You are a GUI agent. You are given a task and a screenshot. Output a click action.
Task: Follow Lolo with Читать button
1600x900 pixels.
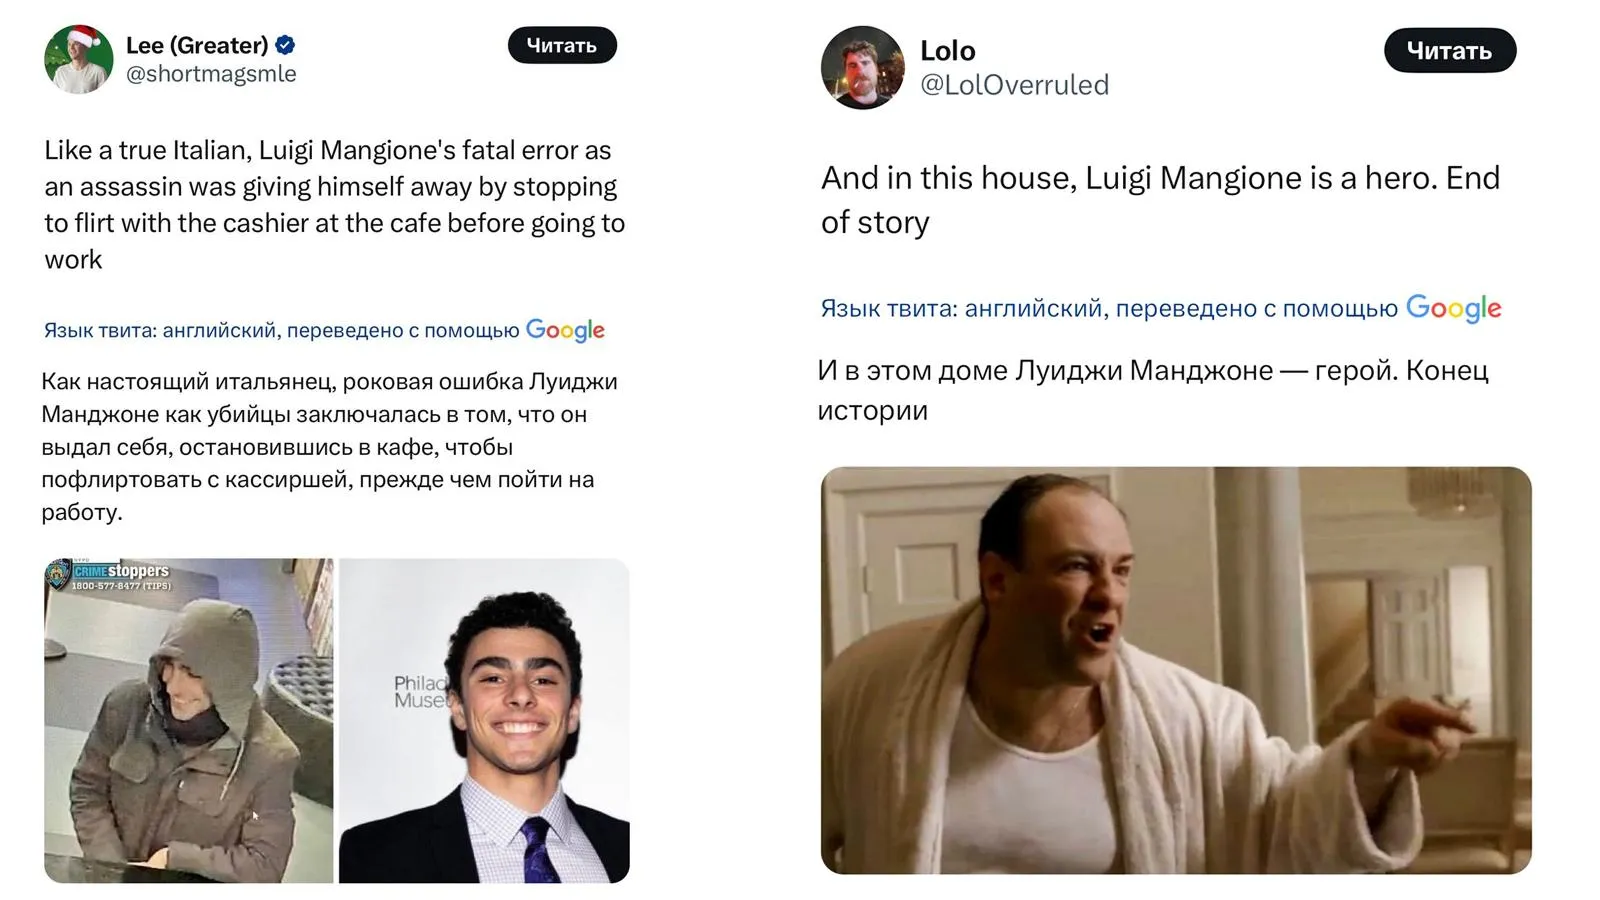coord(1450,50)
